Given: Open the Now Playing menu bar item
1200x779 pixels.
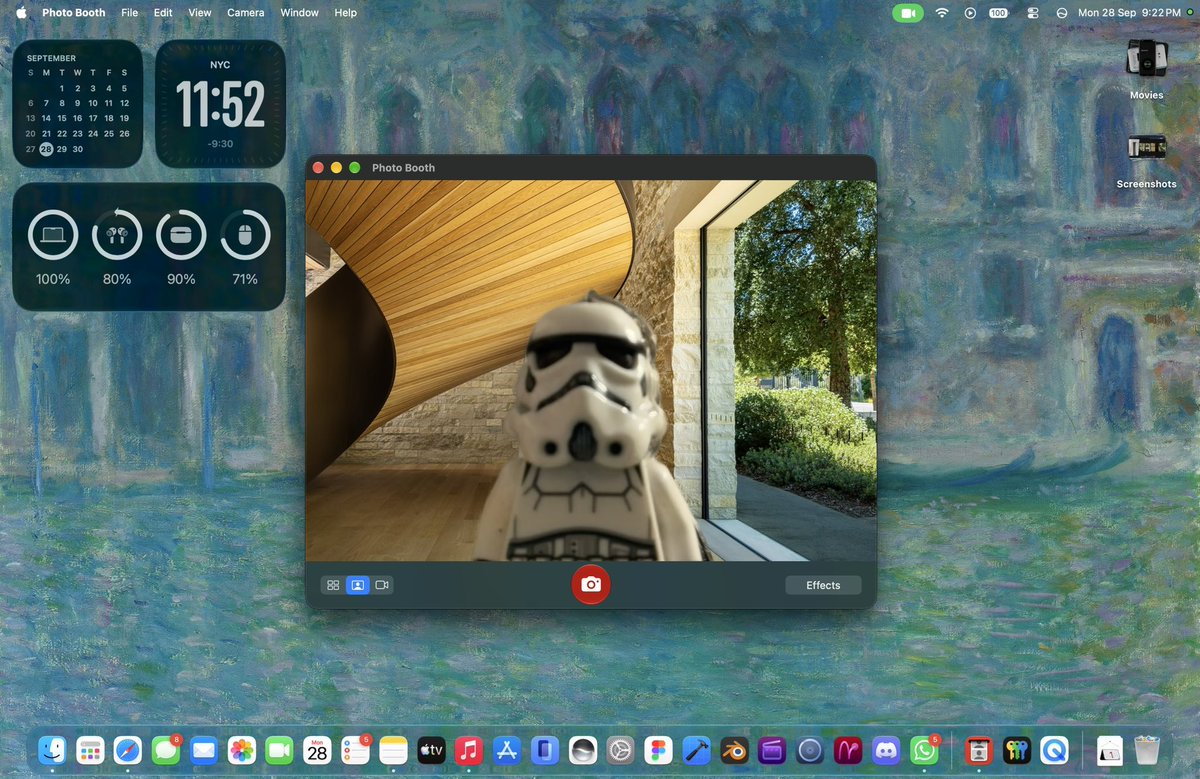Looking at the screenshot, I should (x=970, y=13).
